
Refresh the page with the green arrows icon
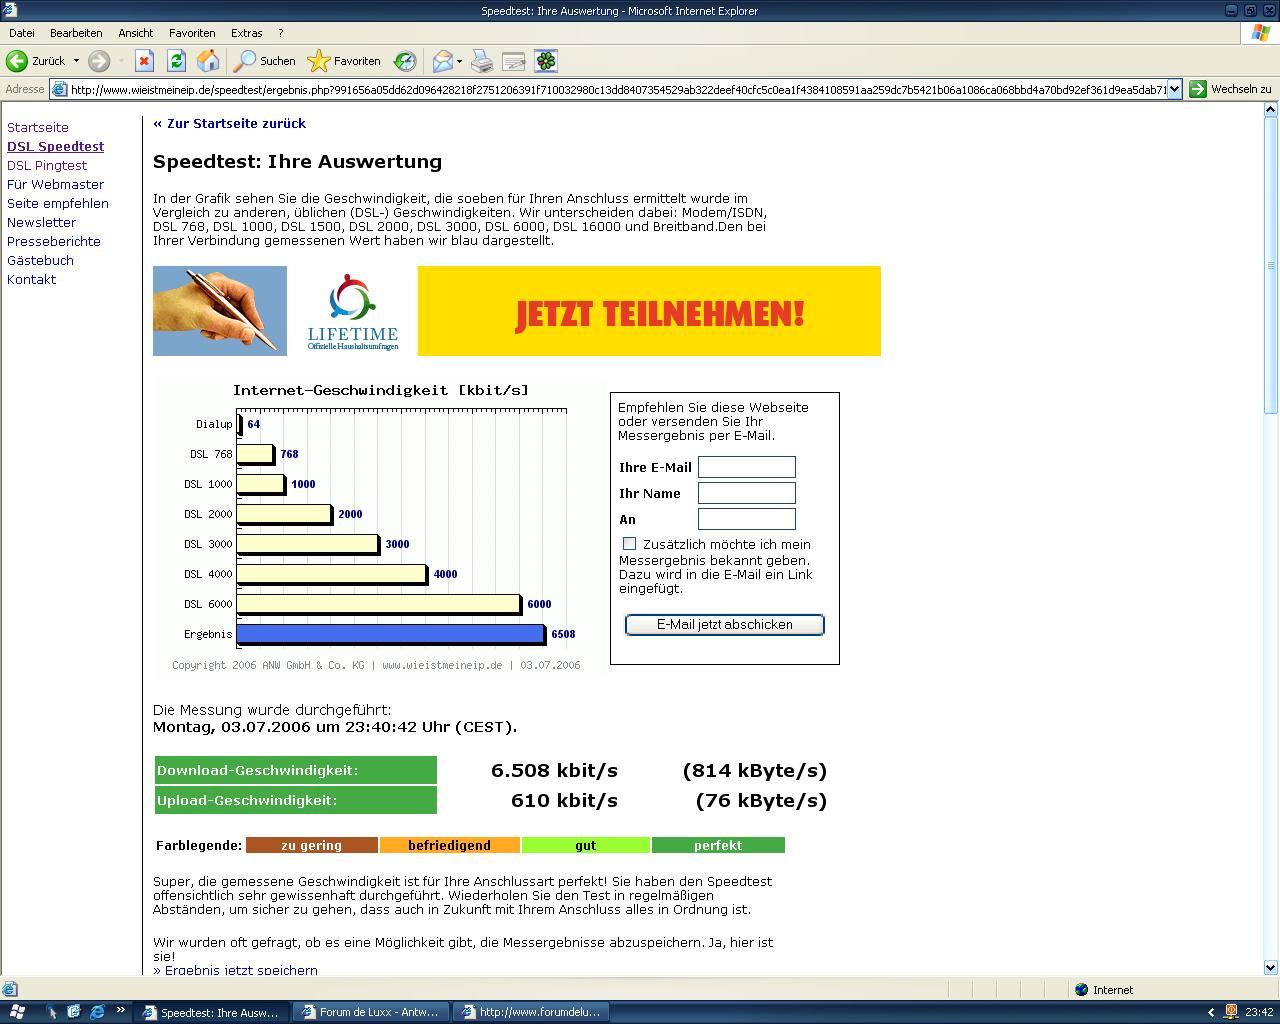(176, 61)
